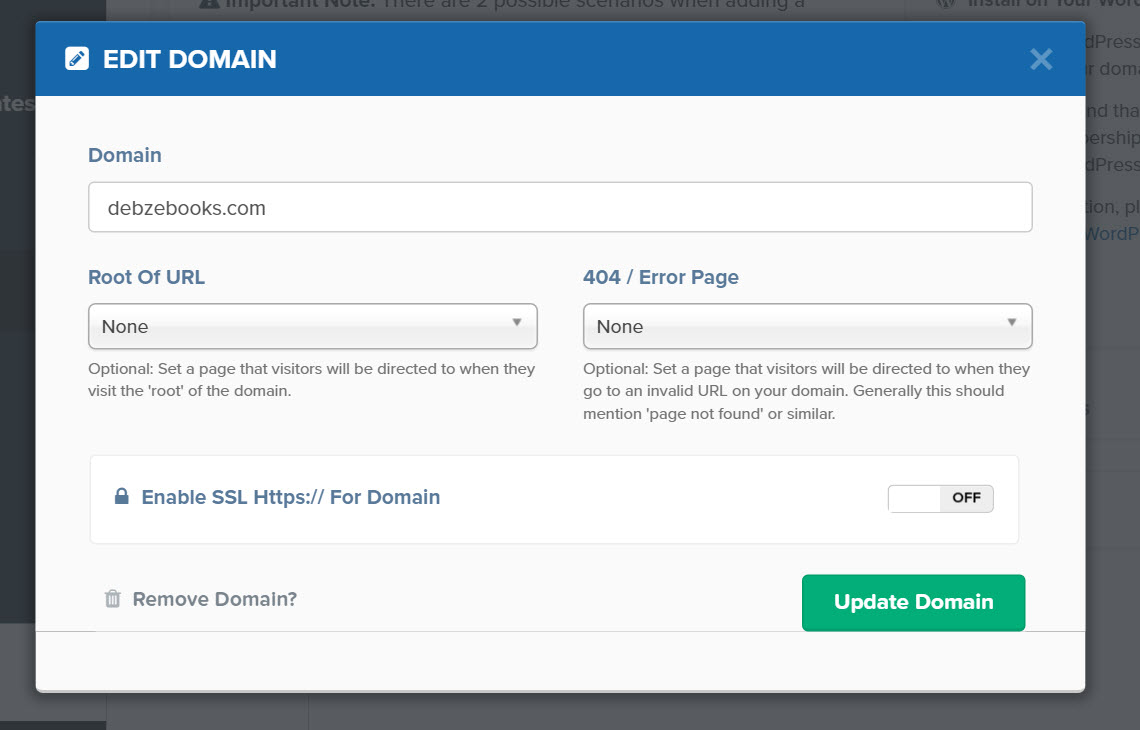
Task: Click the Remove Domain? link
Action: tap(214, 599)
